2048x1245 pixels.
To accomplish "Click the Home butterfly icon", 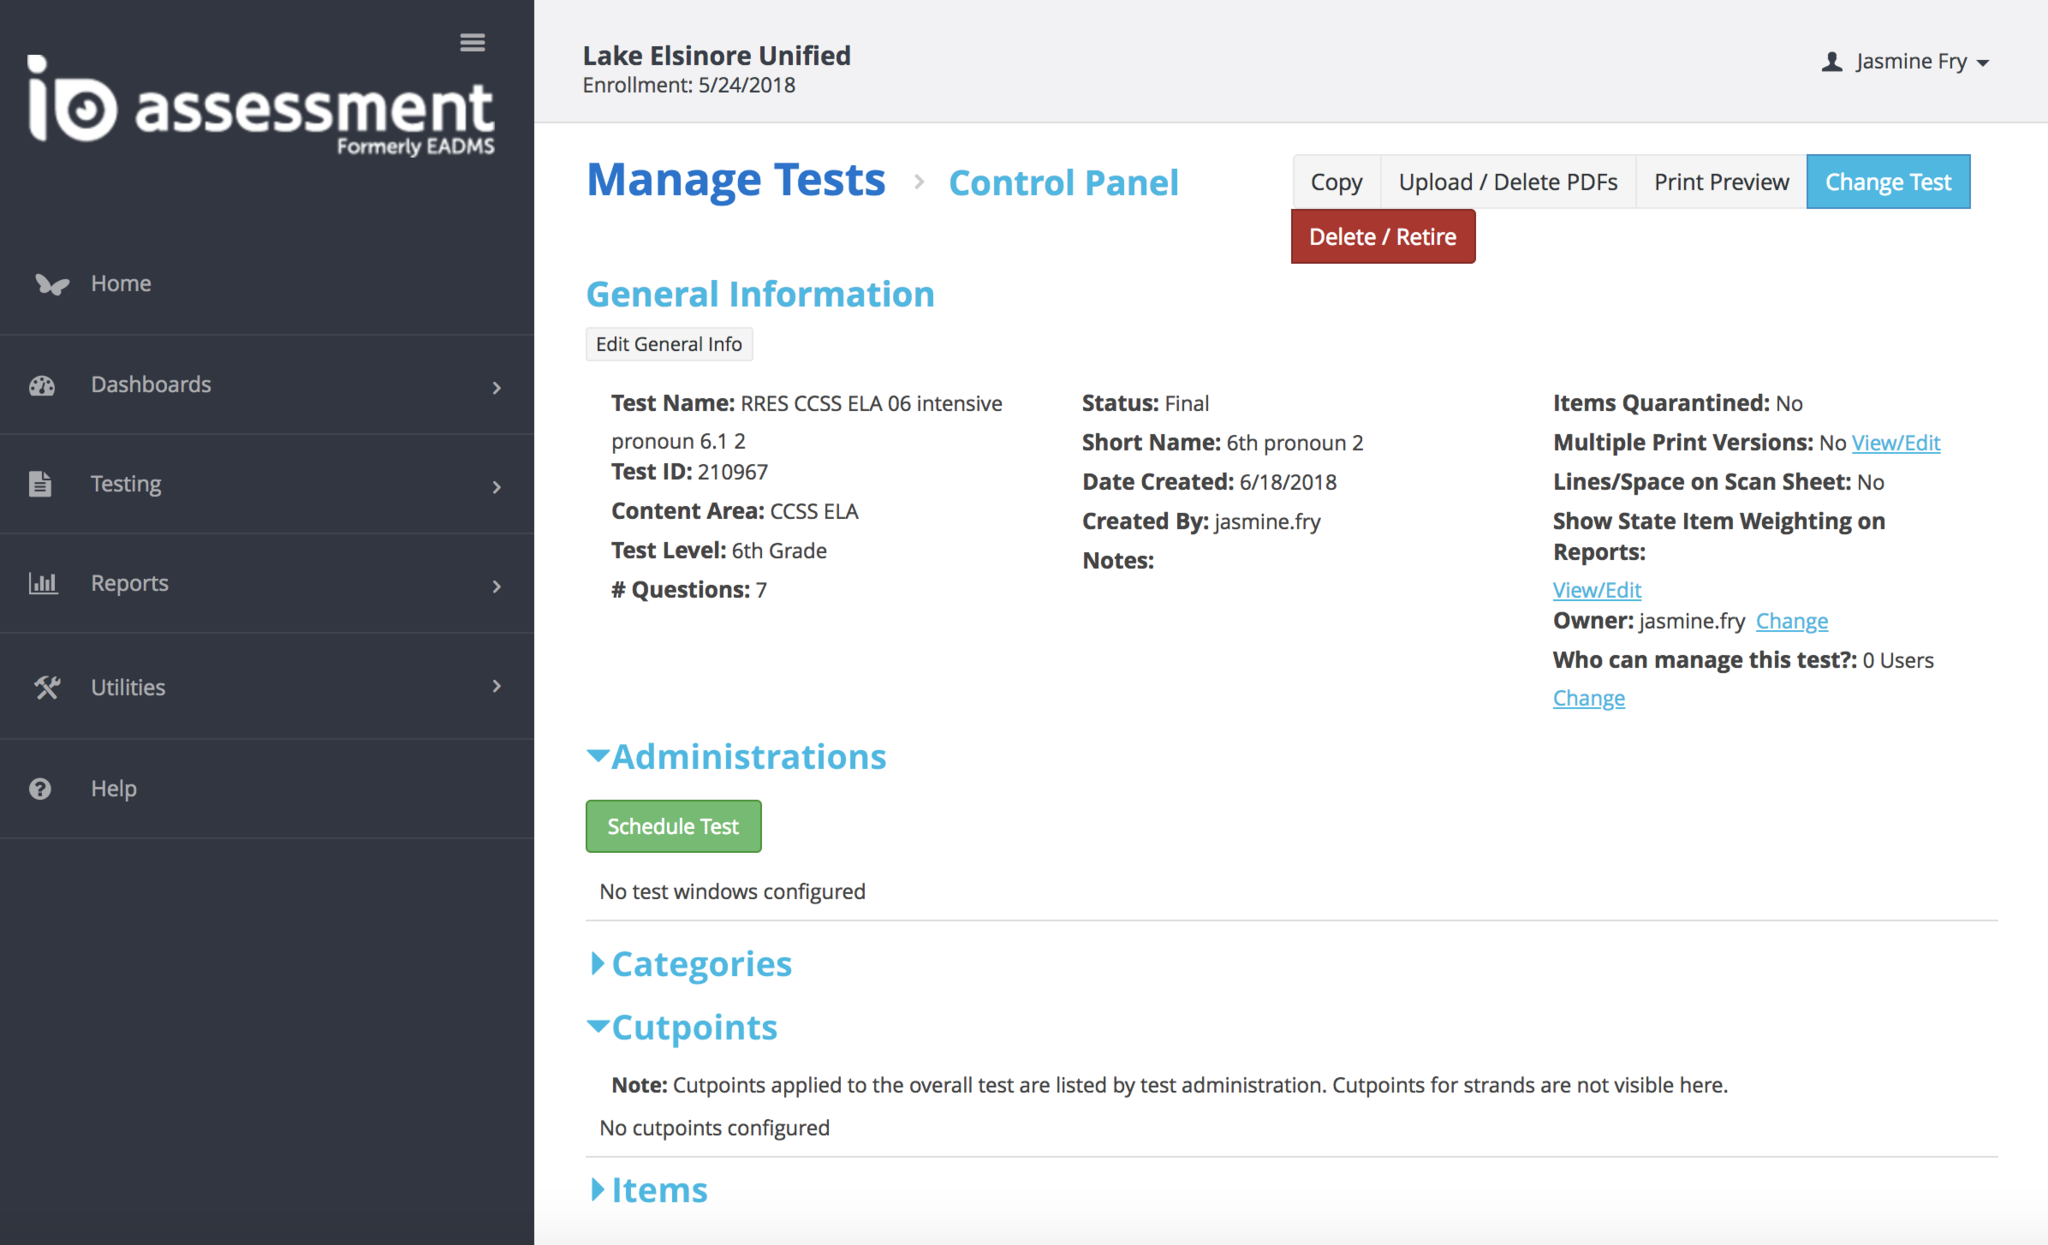I will pyautogui.click(x=51, y=284).
